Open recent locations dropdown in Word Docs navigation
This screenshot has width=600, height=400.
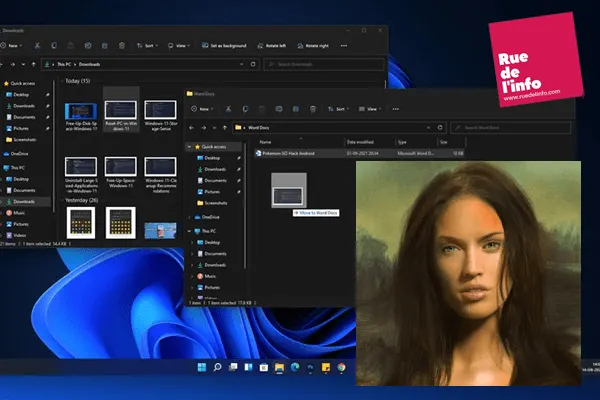click(x=214, y=128)
